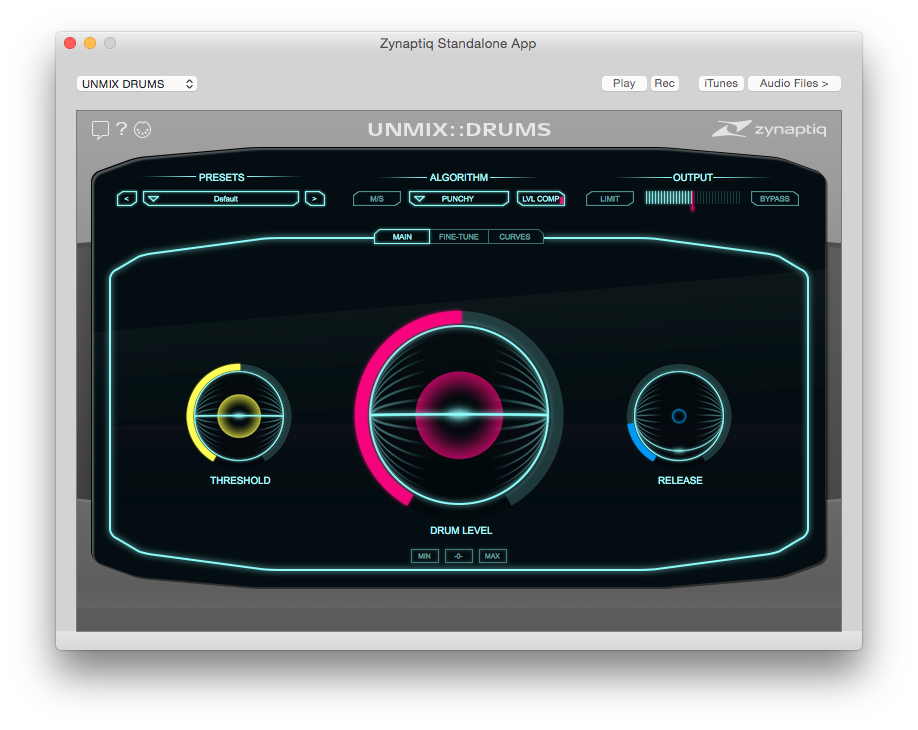Switch to the CURVES tab
918x730 pixels.
tap(516, 237)
